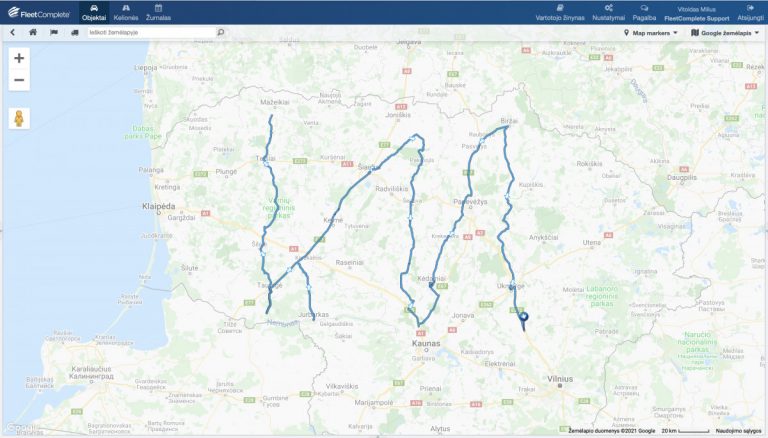Image resolution: width=768 pixels, height=438 pixels.
Task: Open the Žurnalas calendar tab
Action: [x=158, y=12]
